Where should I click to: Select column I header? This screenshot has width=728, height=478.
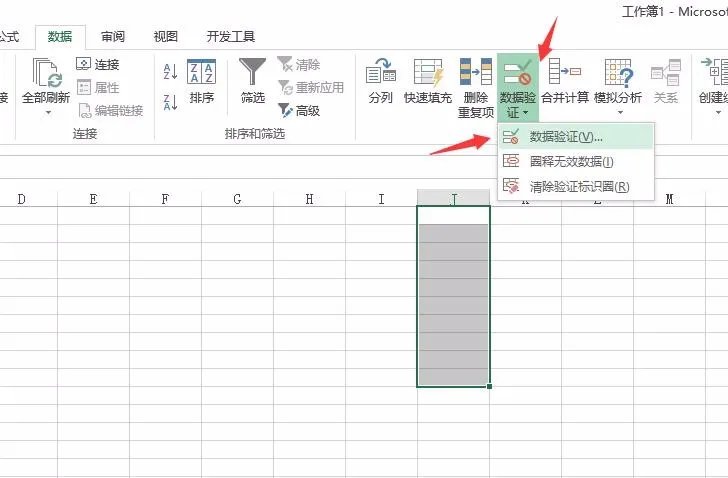click(x=381, y=199)
